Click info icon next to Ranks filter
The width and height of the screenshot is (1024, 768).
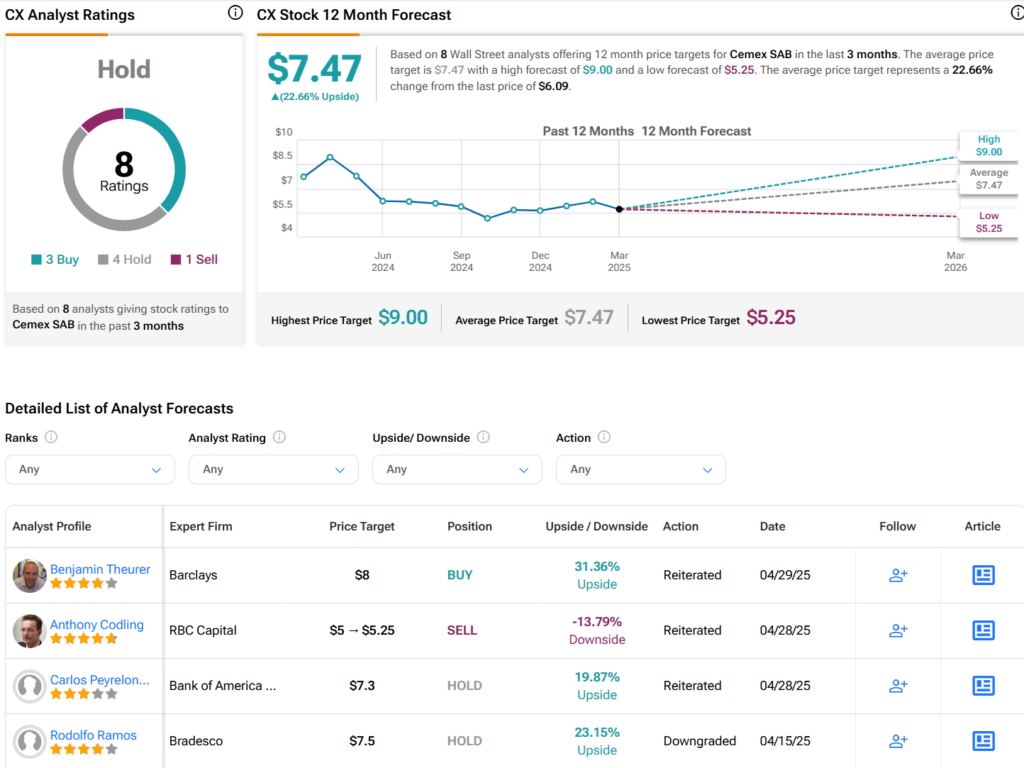[x=51, y=437]
